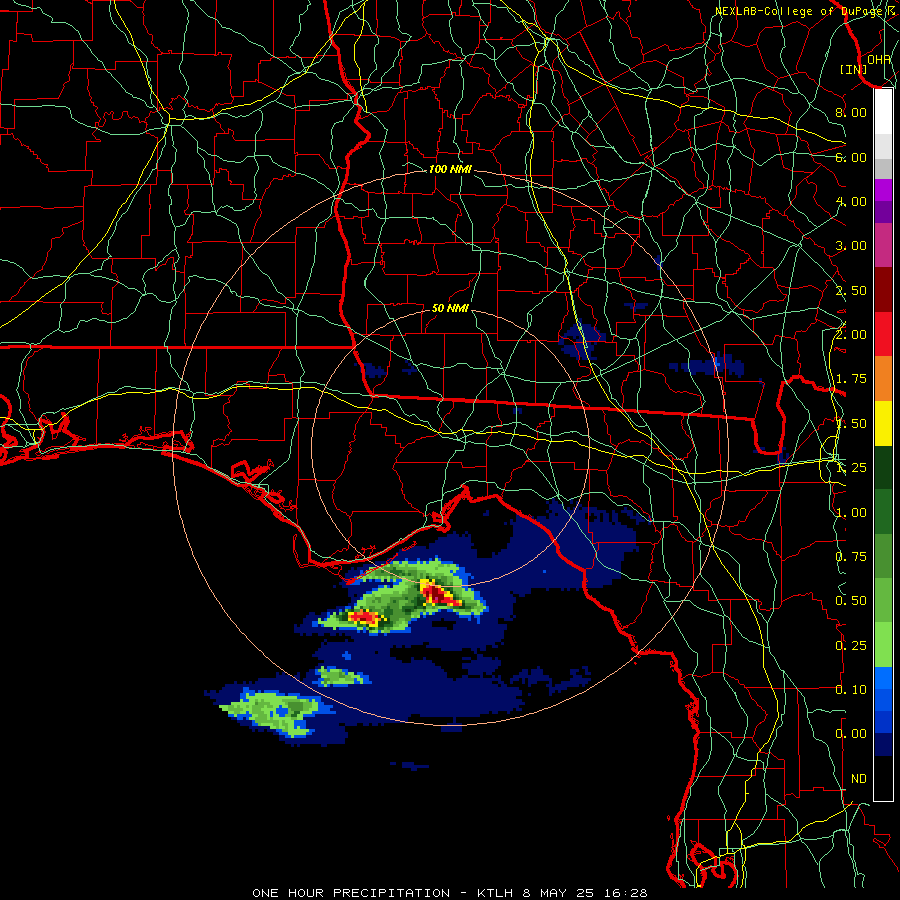Click the "1.50" legend value
This screenshot has width=900, height=900.
[x=851, y=424]
